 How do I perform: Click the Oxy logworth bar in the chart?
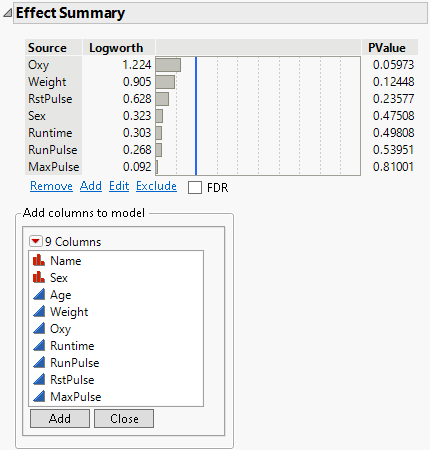(168, 65)
